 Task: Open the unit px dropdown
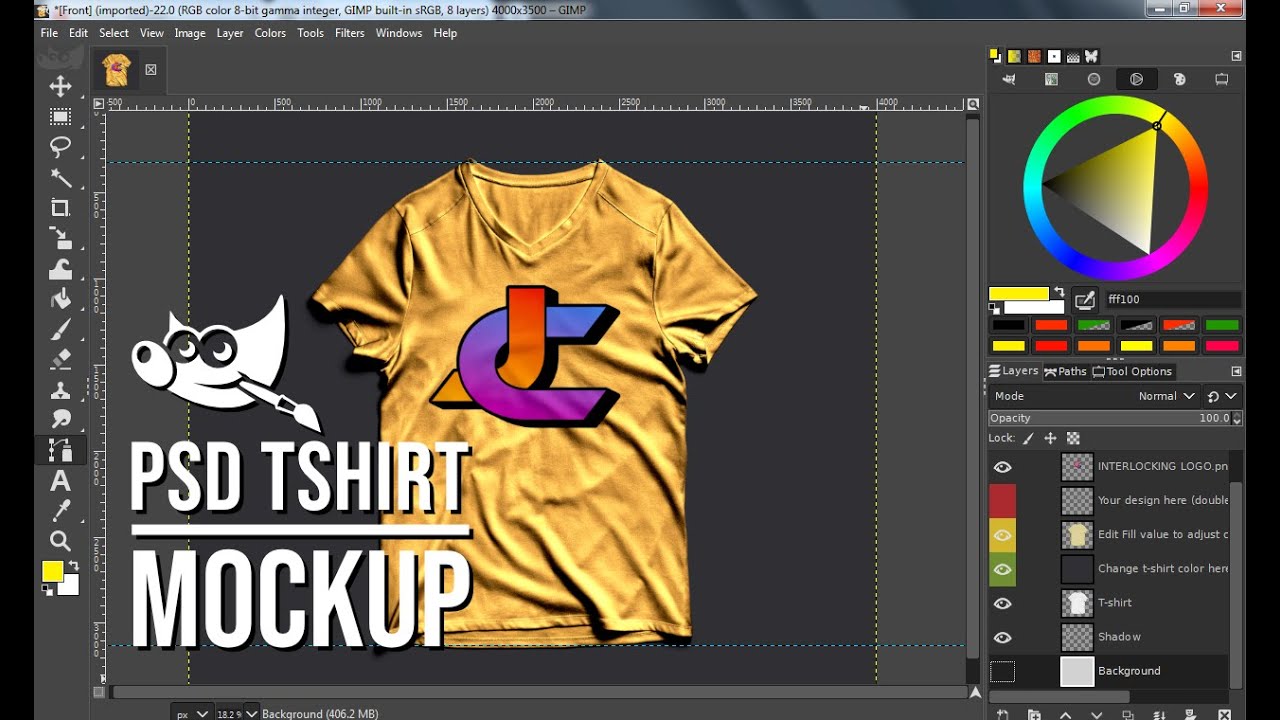tap(192, 713)
